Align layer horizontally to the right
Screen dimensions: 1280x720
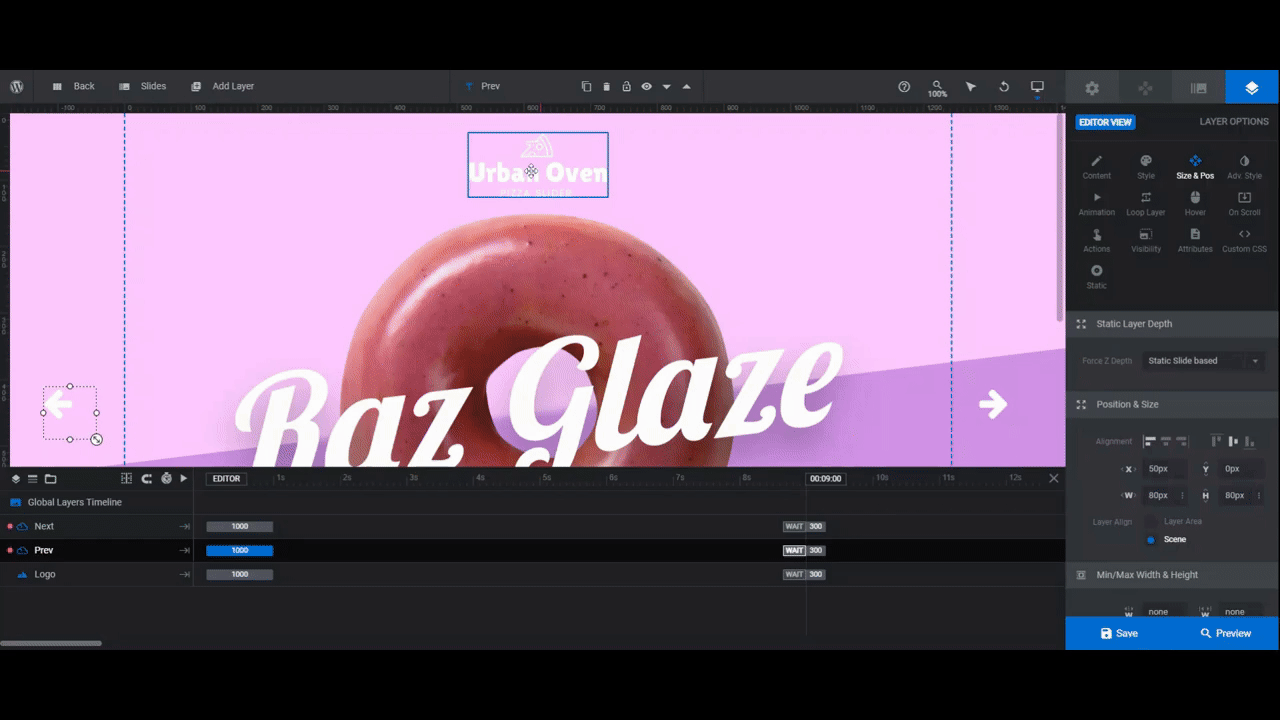pyautogui.click(x=1181, y=441)
